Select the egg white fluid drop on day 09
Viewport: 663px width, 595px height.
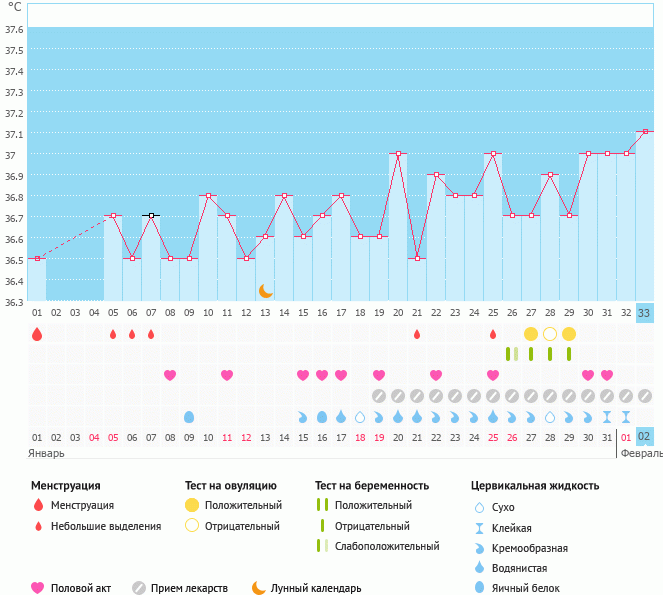[x=189, y=416]
